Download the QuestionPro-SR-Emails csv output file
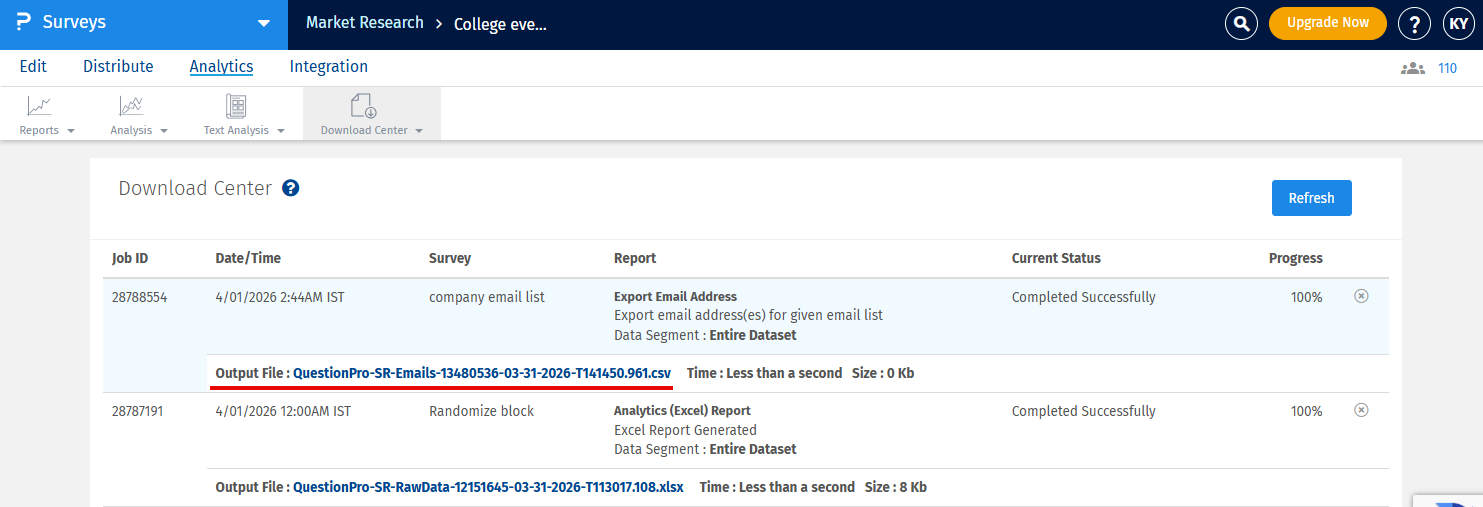 point(482,373)
